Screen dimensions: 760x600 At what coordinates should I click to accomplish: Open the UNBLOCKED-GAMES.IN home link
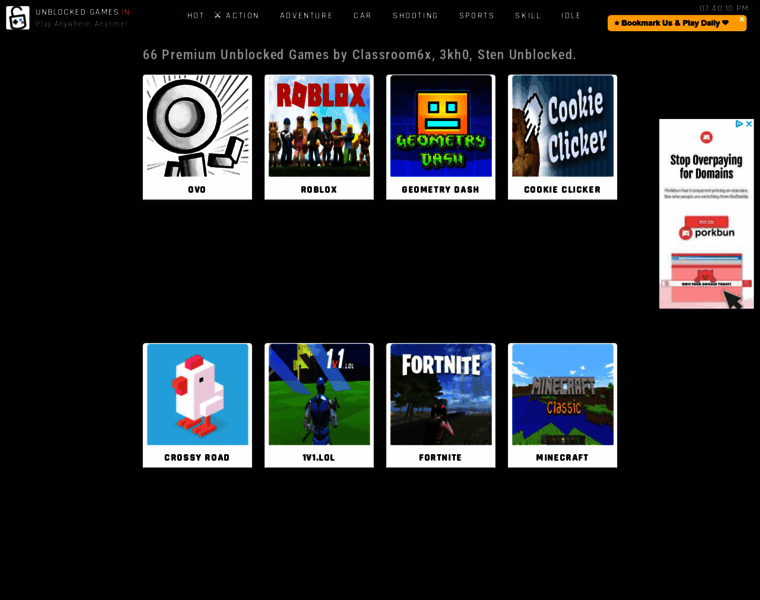point(82,12)
